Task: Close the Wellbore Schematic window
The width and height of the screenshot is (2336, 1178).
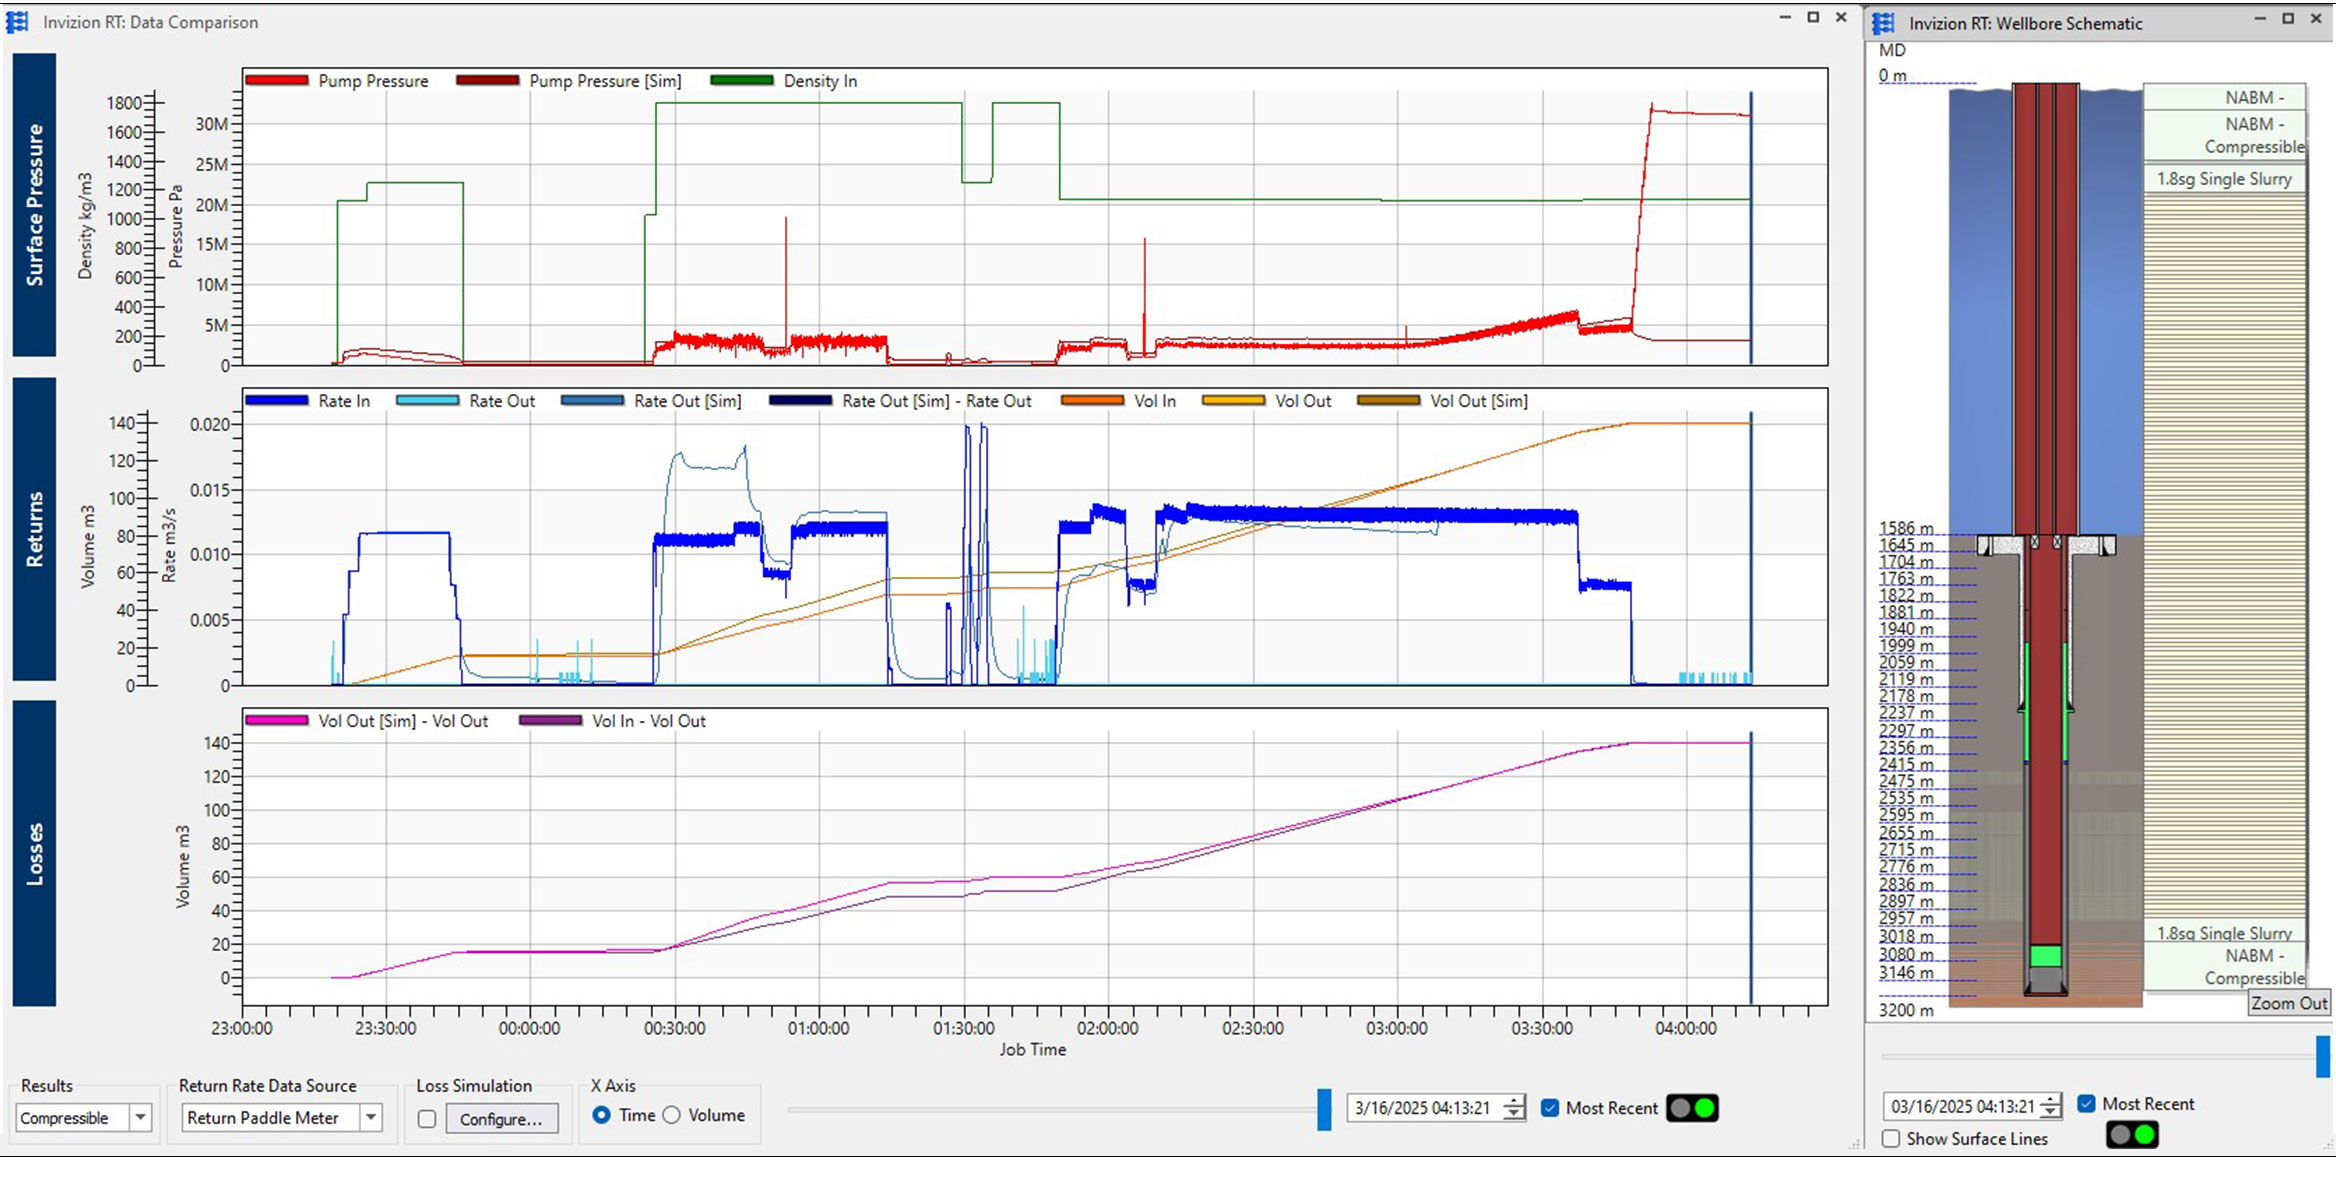Action: [x=2316, y=19]
